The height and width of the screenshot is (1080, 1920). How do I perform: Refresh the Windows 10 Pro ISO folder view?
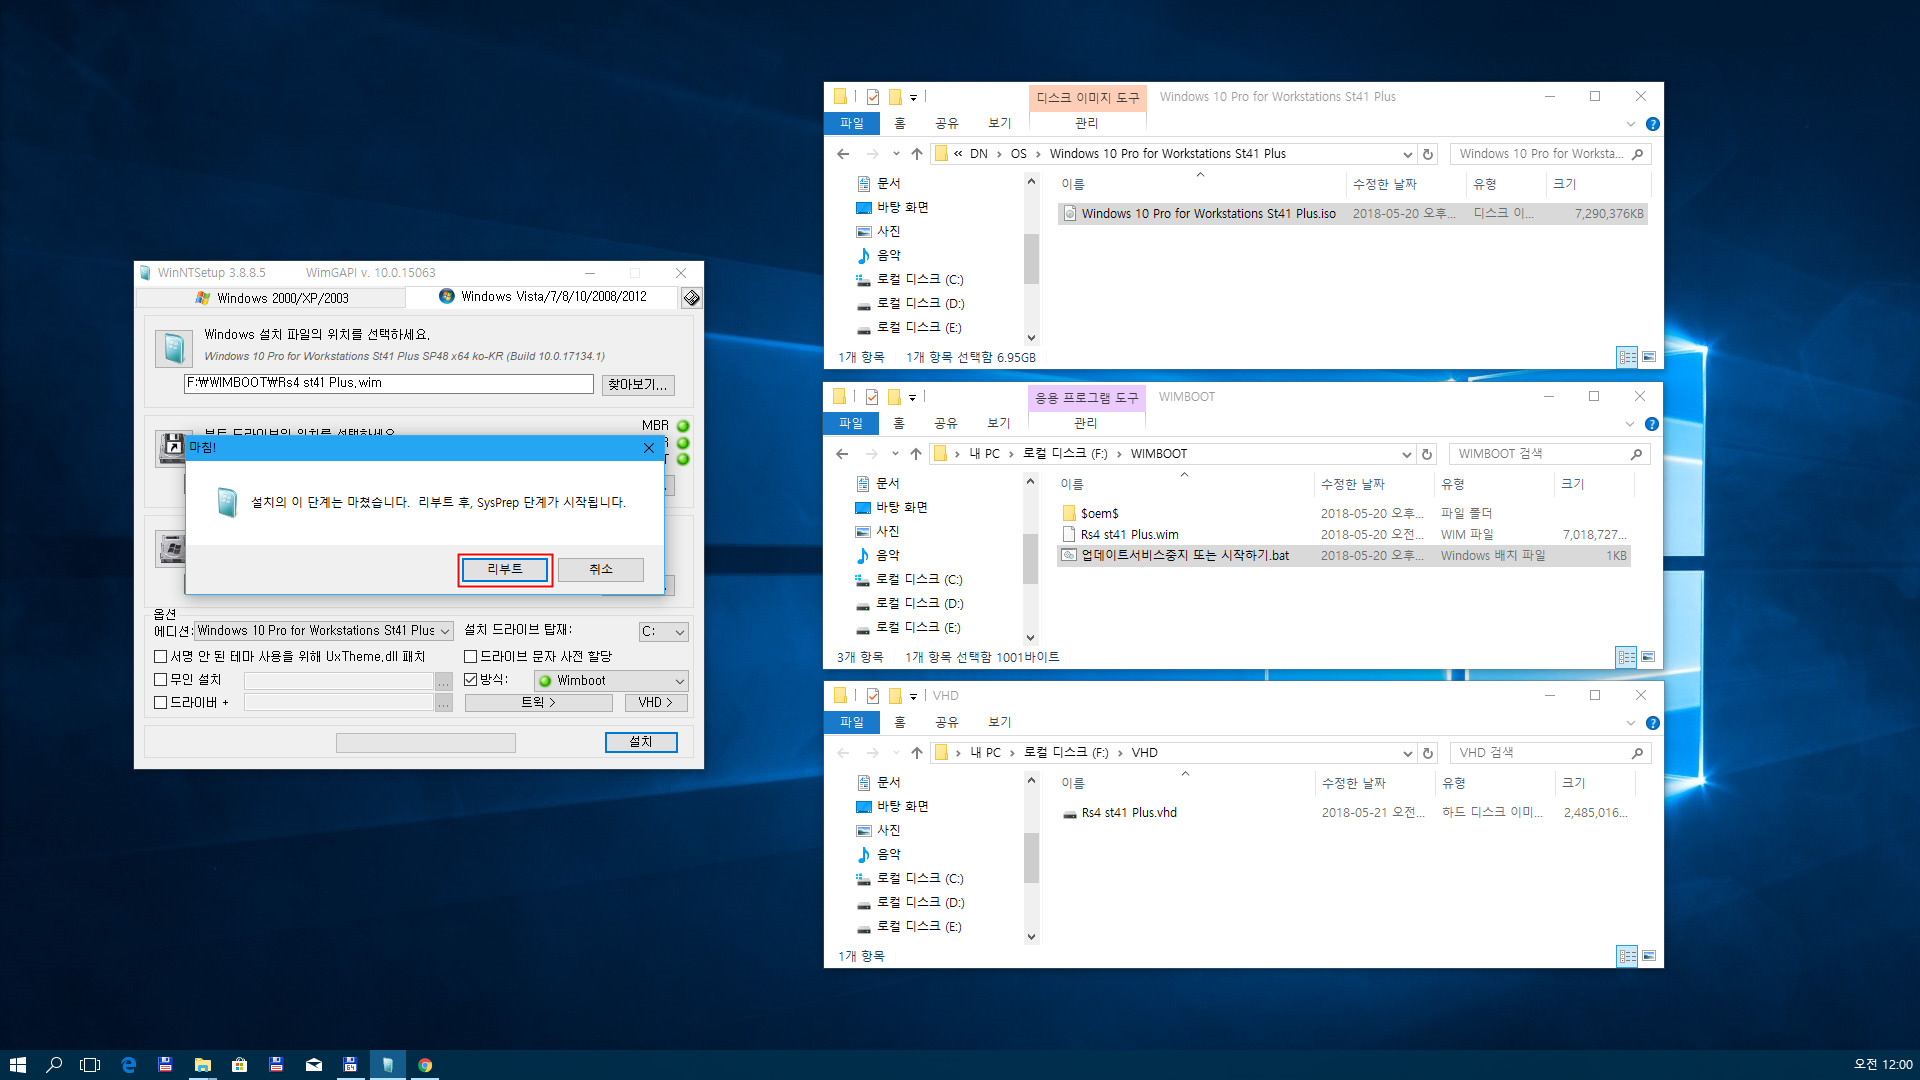(x=1428, y=154)
